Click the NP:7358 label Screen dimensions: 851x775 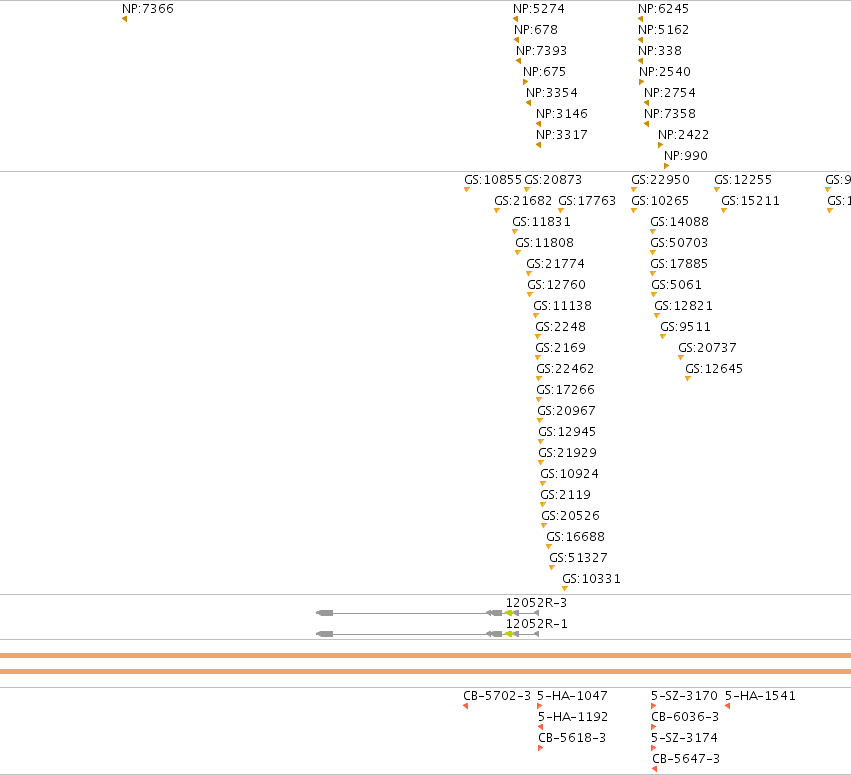(x=670, y=114)
